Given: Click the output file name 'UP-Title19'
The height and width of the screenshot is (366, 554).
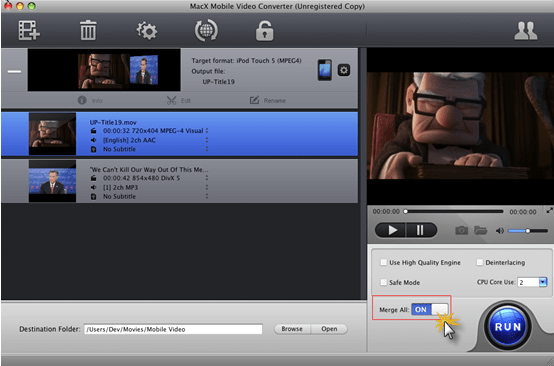Looking at the screenshot, I should tap(218, 82).
